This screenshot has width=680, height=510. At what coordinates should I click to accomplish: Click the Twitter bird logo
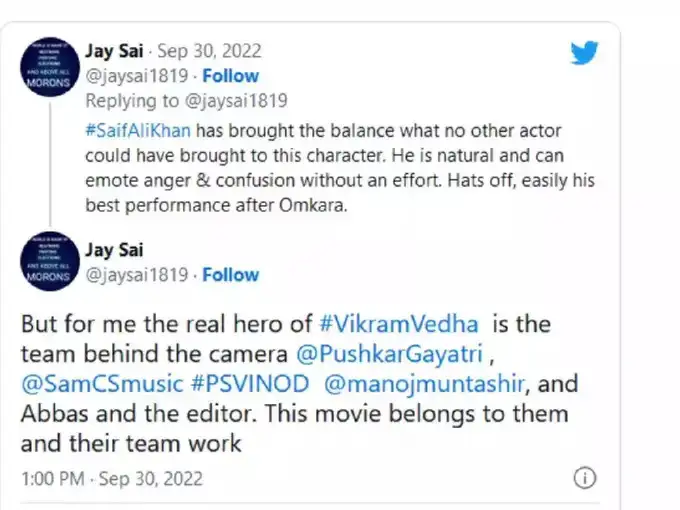pos(584,52)
